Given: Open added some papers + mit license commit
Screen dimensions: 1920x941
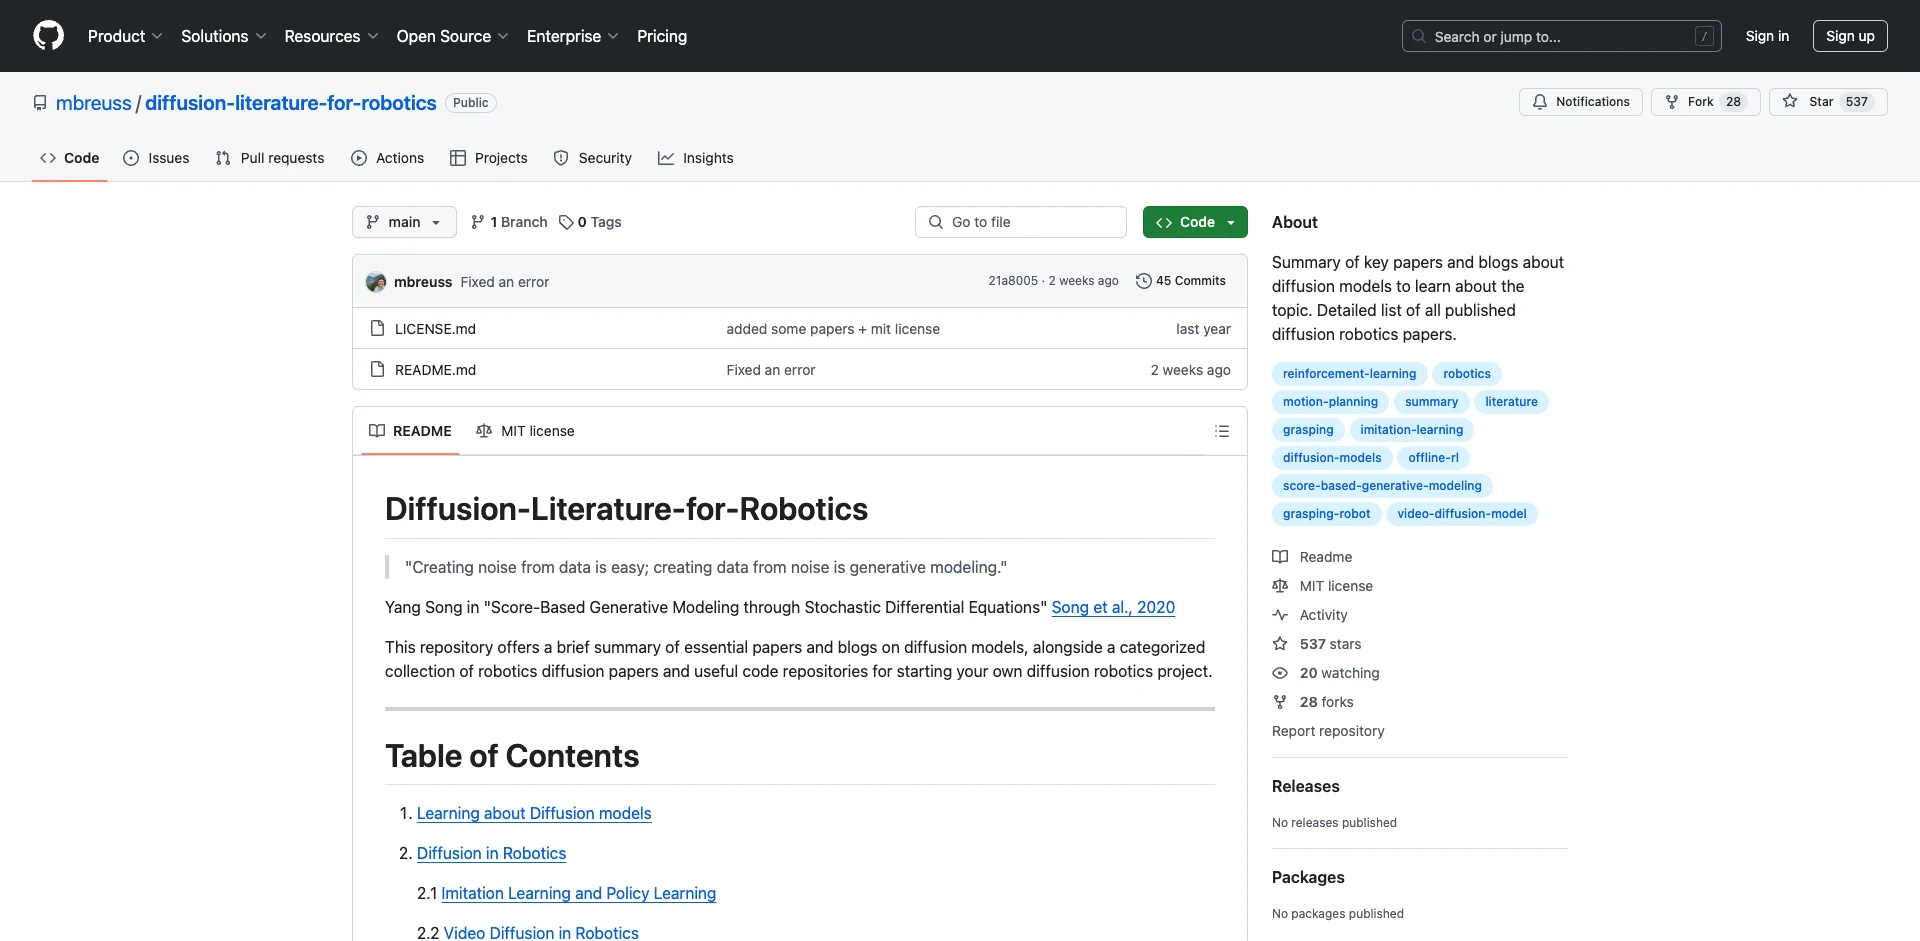Looking at the screenshot, I should pyautogui.click(x=833, y=329).
